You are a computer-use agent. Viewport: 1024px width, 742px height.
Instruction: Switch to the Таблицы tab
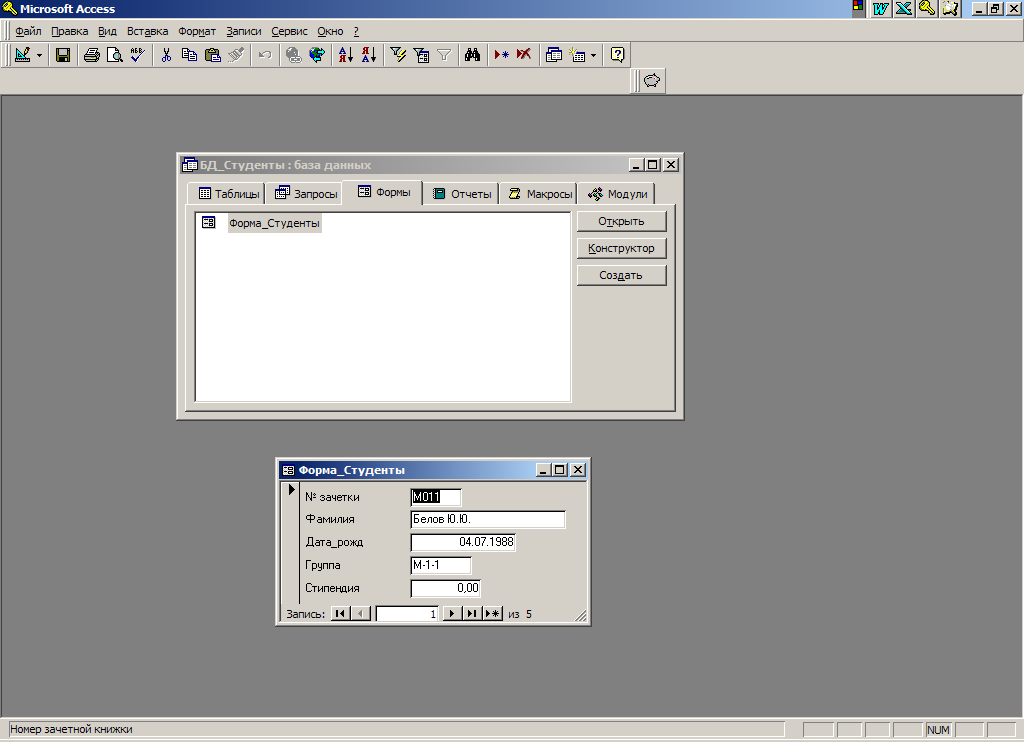pos(227,194)
